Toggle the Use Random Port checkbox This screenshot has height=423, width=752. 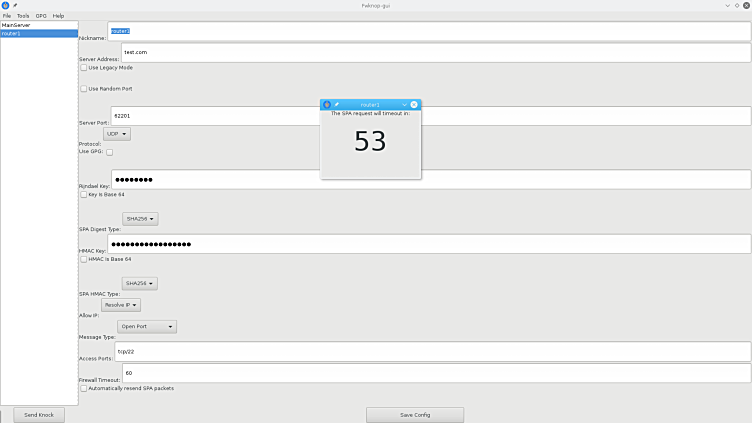83,89
